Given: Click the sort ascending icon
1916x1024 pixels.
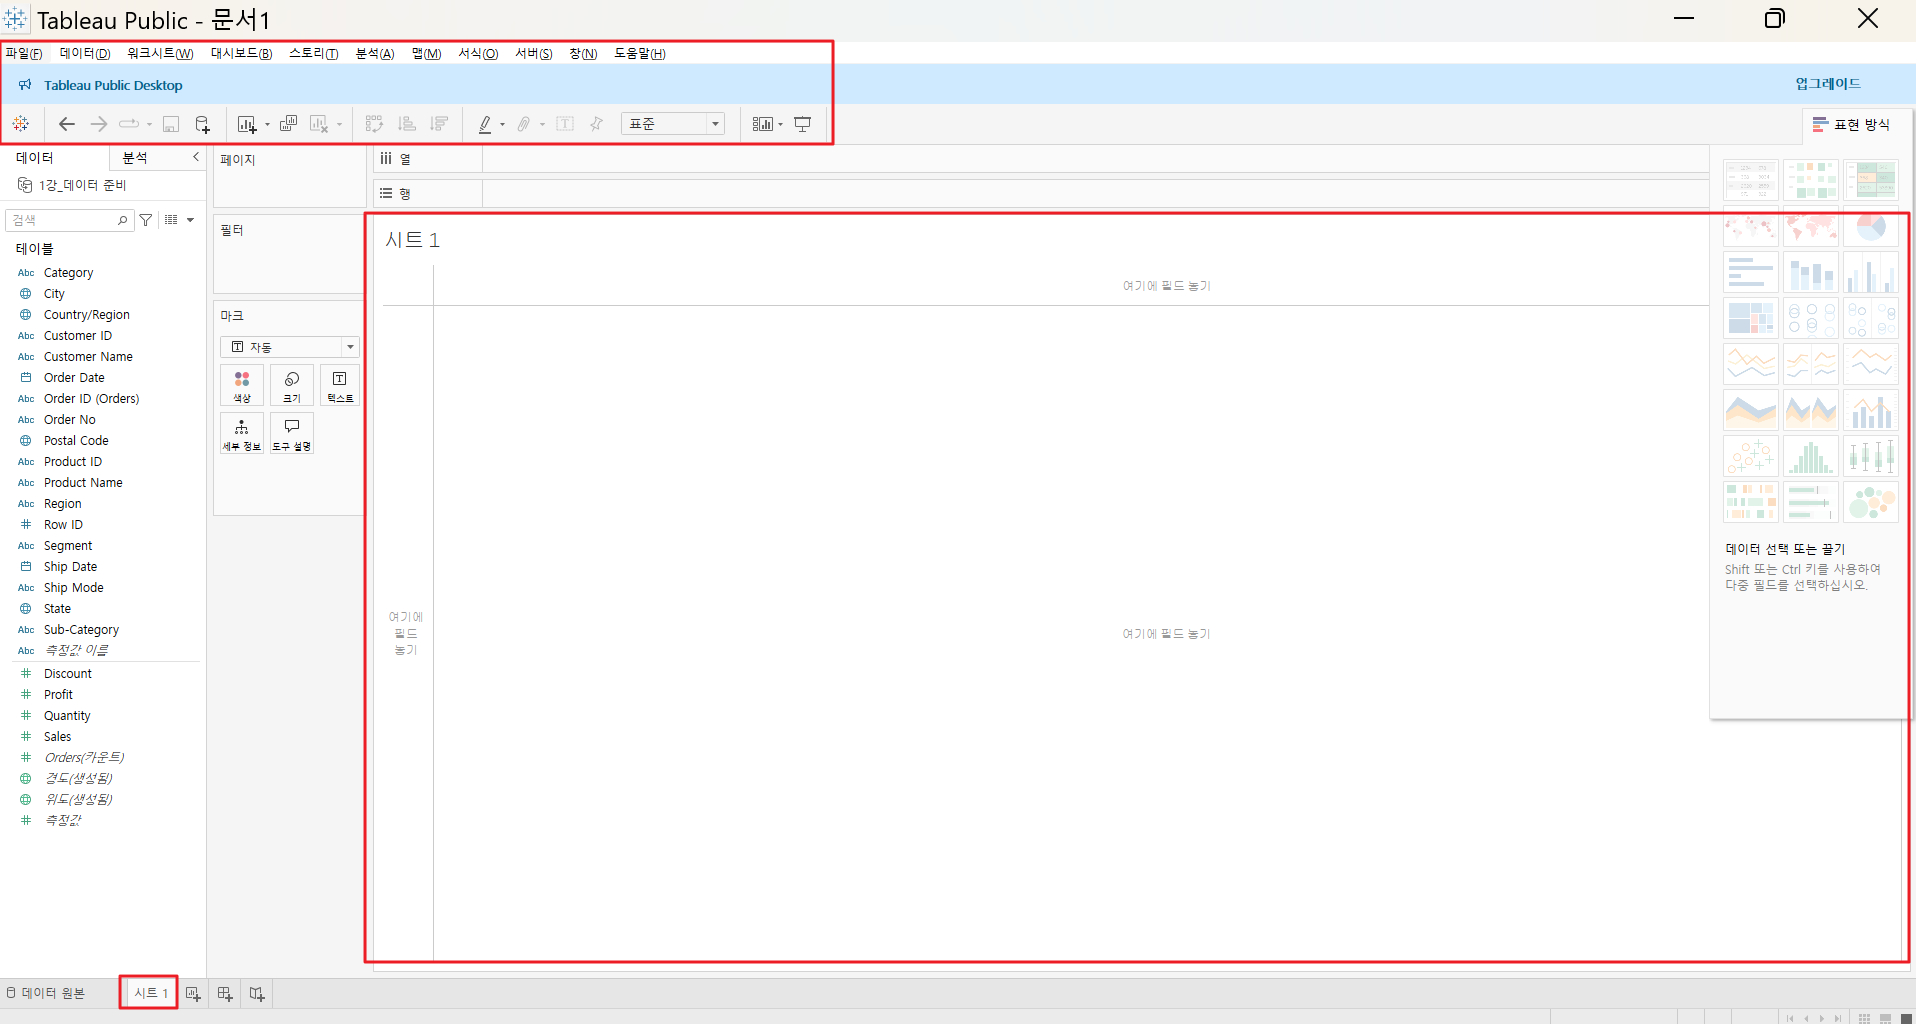Looking at the screenshot, I should point(407,124).
